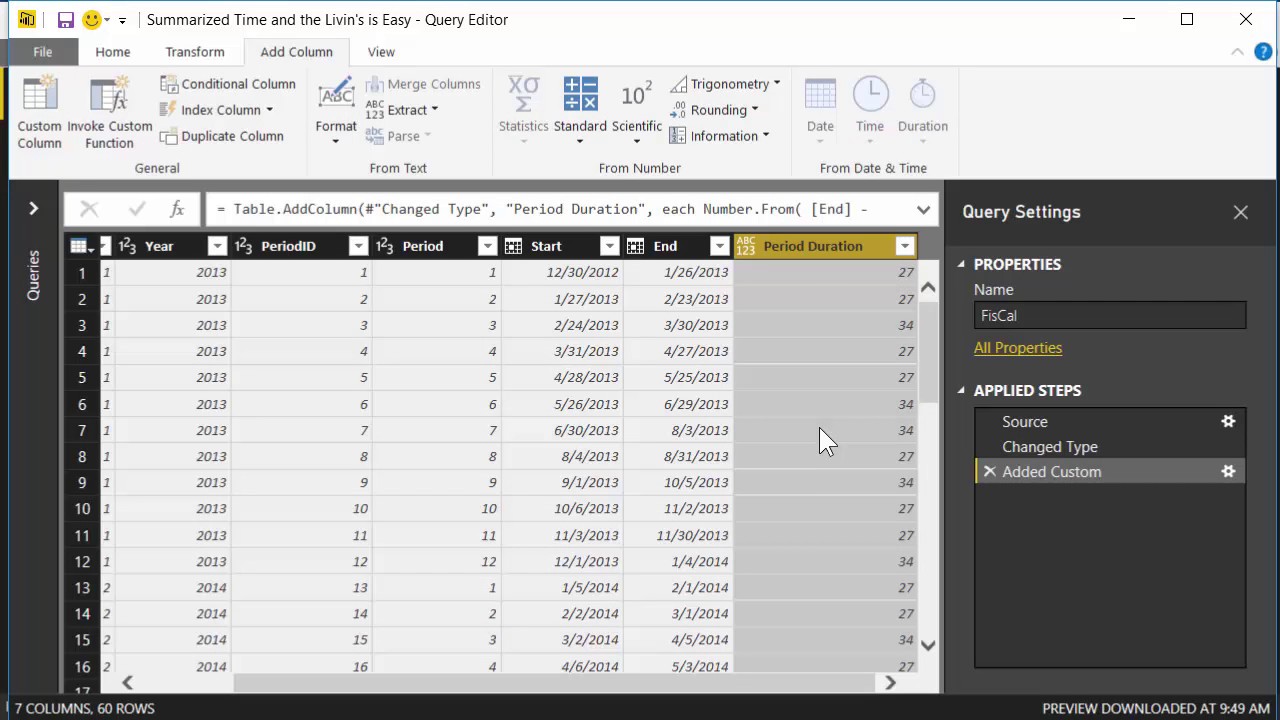Image resolution: width=1280 pixels, height=720 pixels.
Task: Click PeriodID column data type icon
Action: 243,246
